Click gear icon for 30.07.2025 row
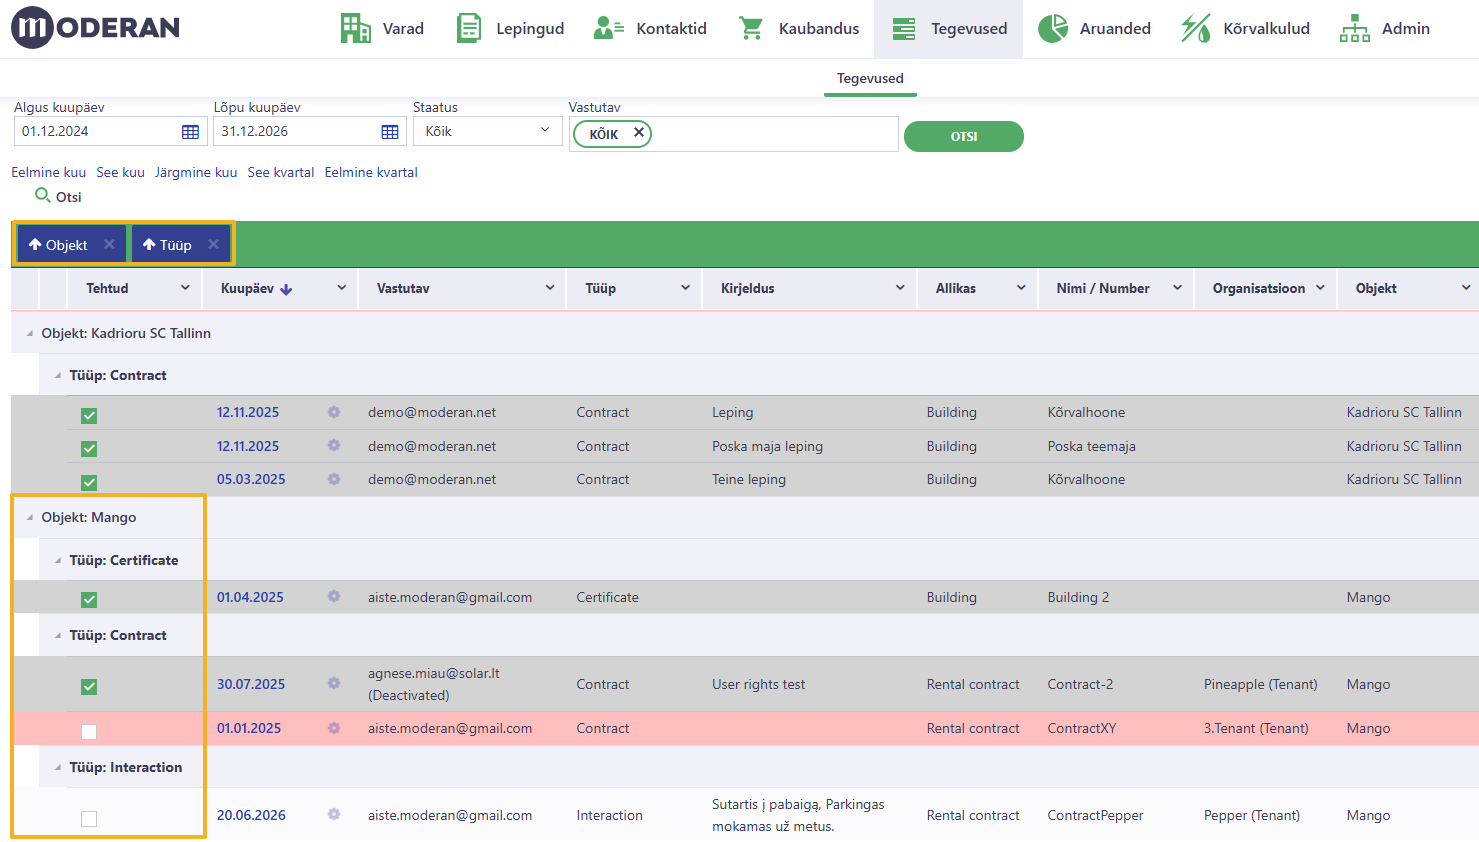Screen dimensions: 1479x842 (334, 684)
